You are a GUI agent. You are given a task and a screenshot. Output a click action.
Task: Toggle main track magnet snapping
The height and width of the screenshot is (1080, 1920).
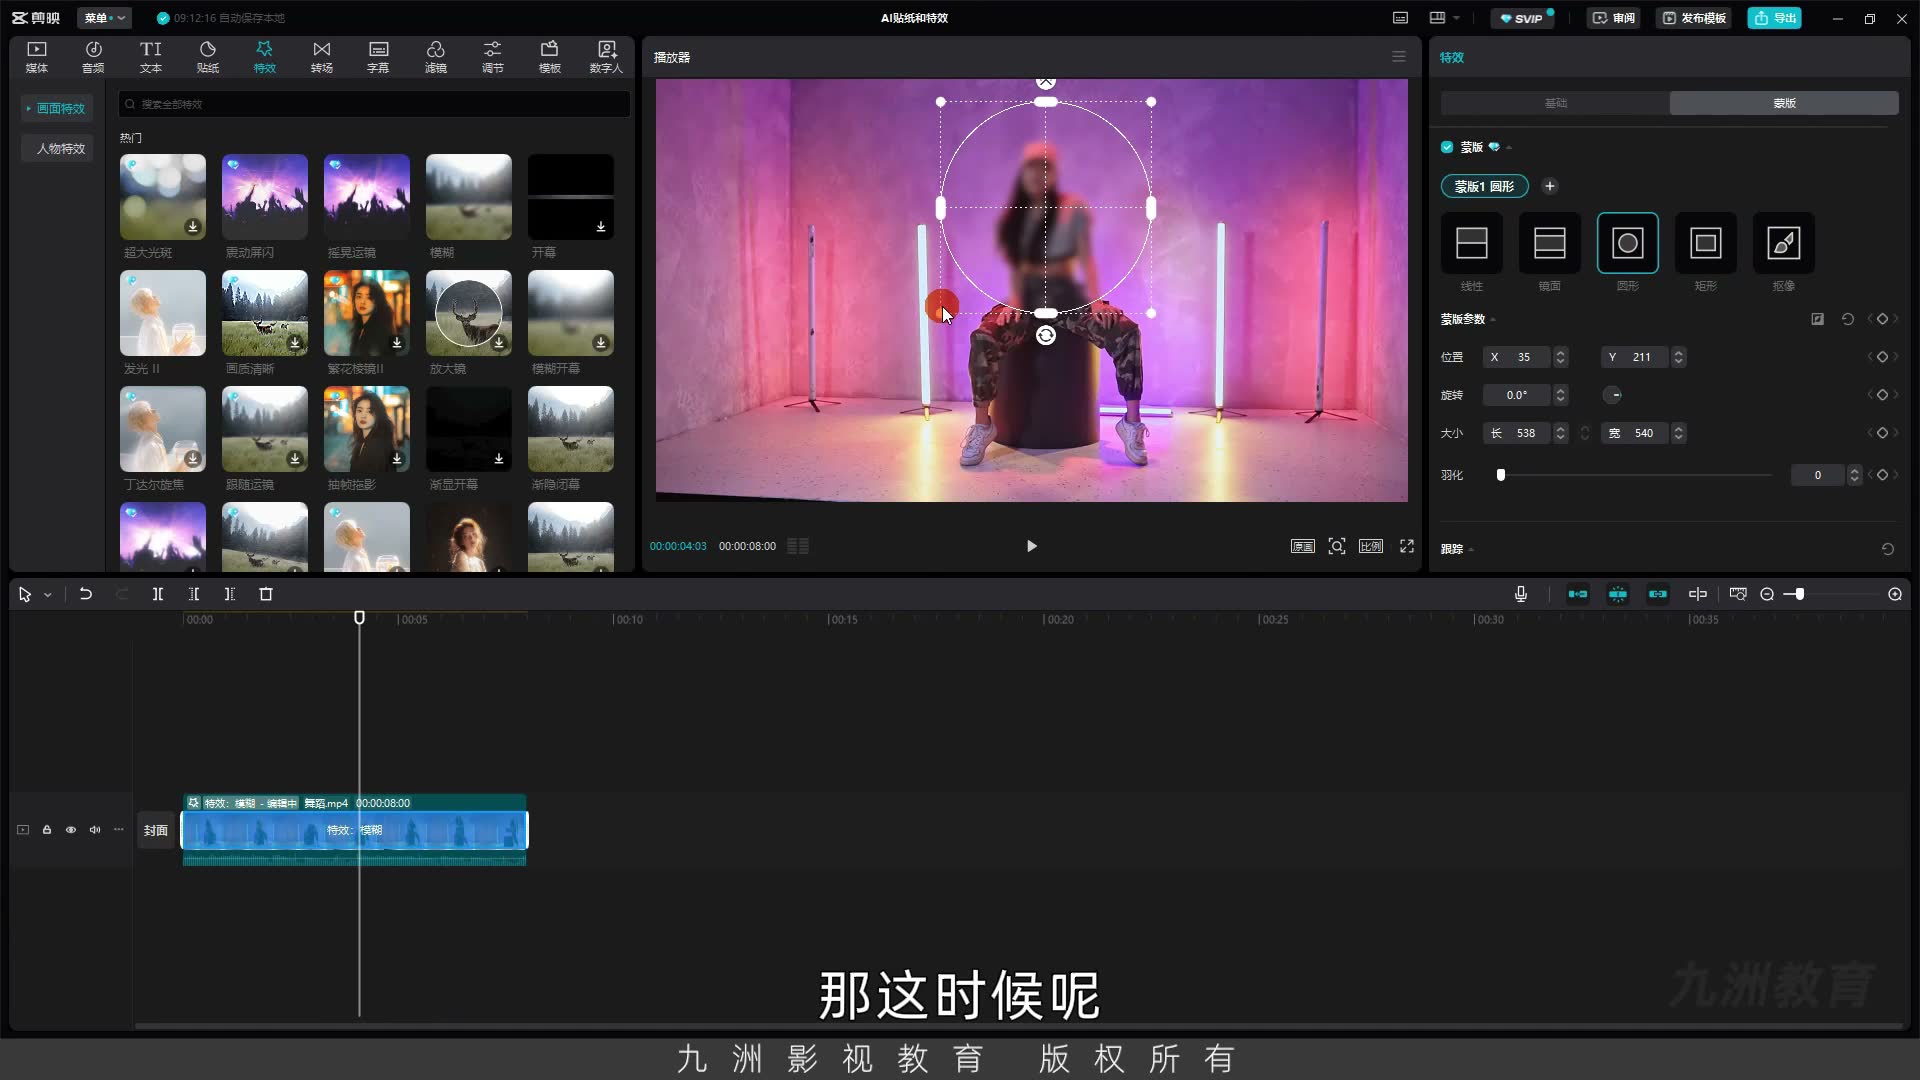coord(1578,594)
